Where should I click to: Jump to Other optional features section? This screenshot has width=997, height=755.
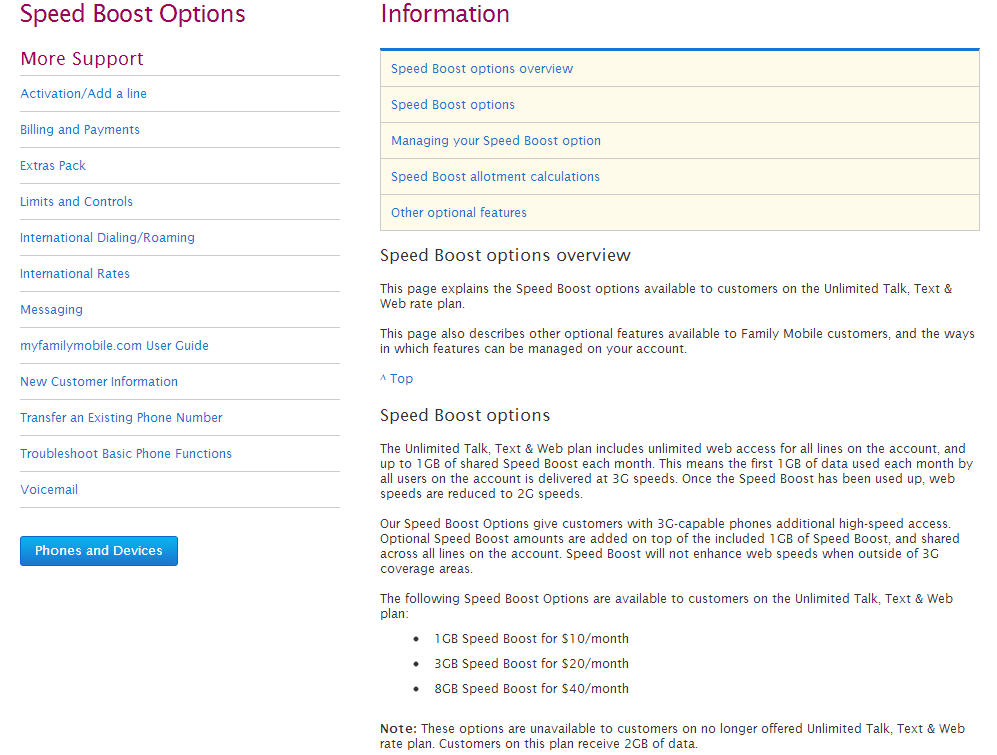pyautogui.click(x=459, y=213)
